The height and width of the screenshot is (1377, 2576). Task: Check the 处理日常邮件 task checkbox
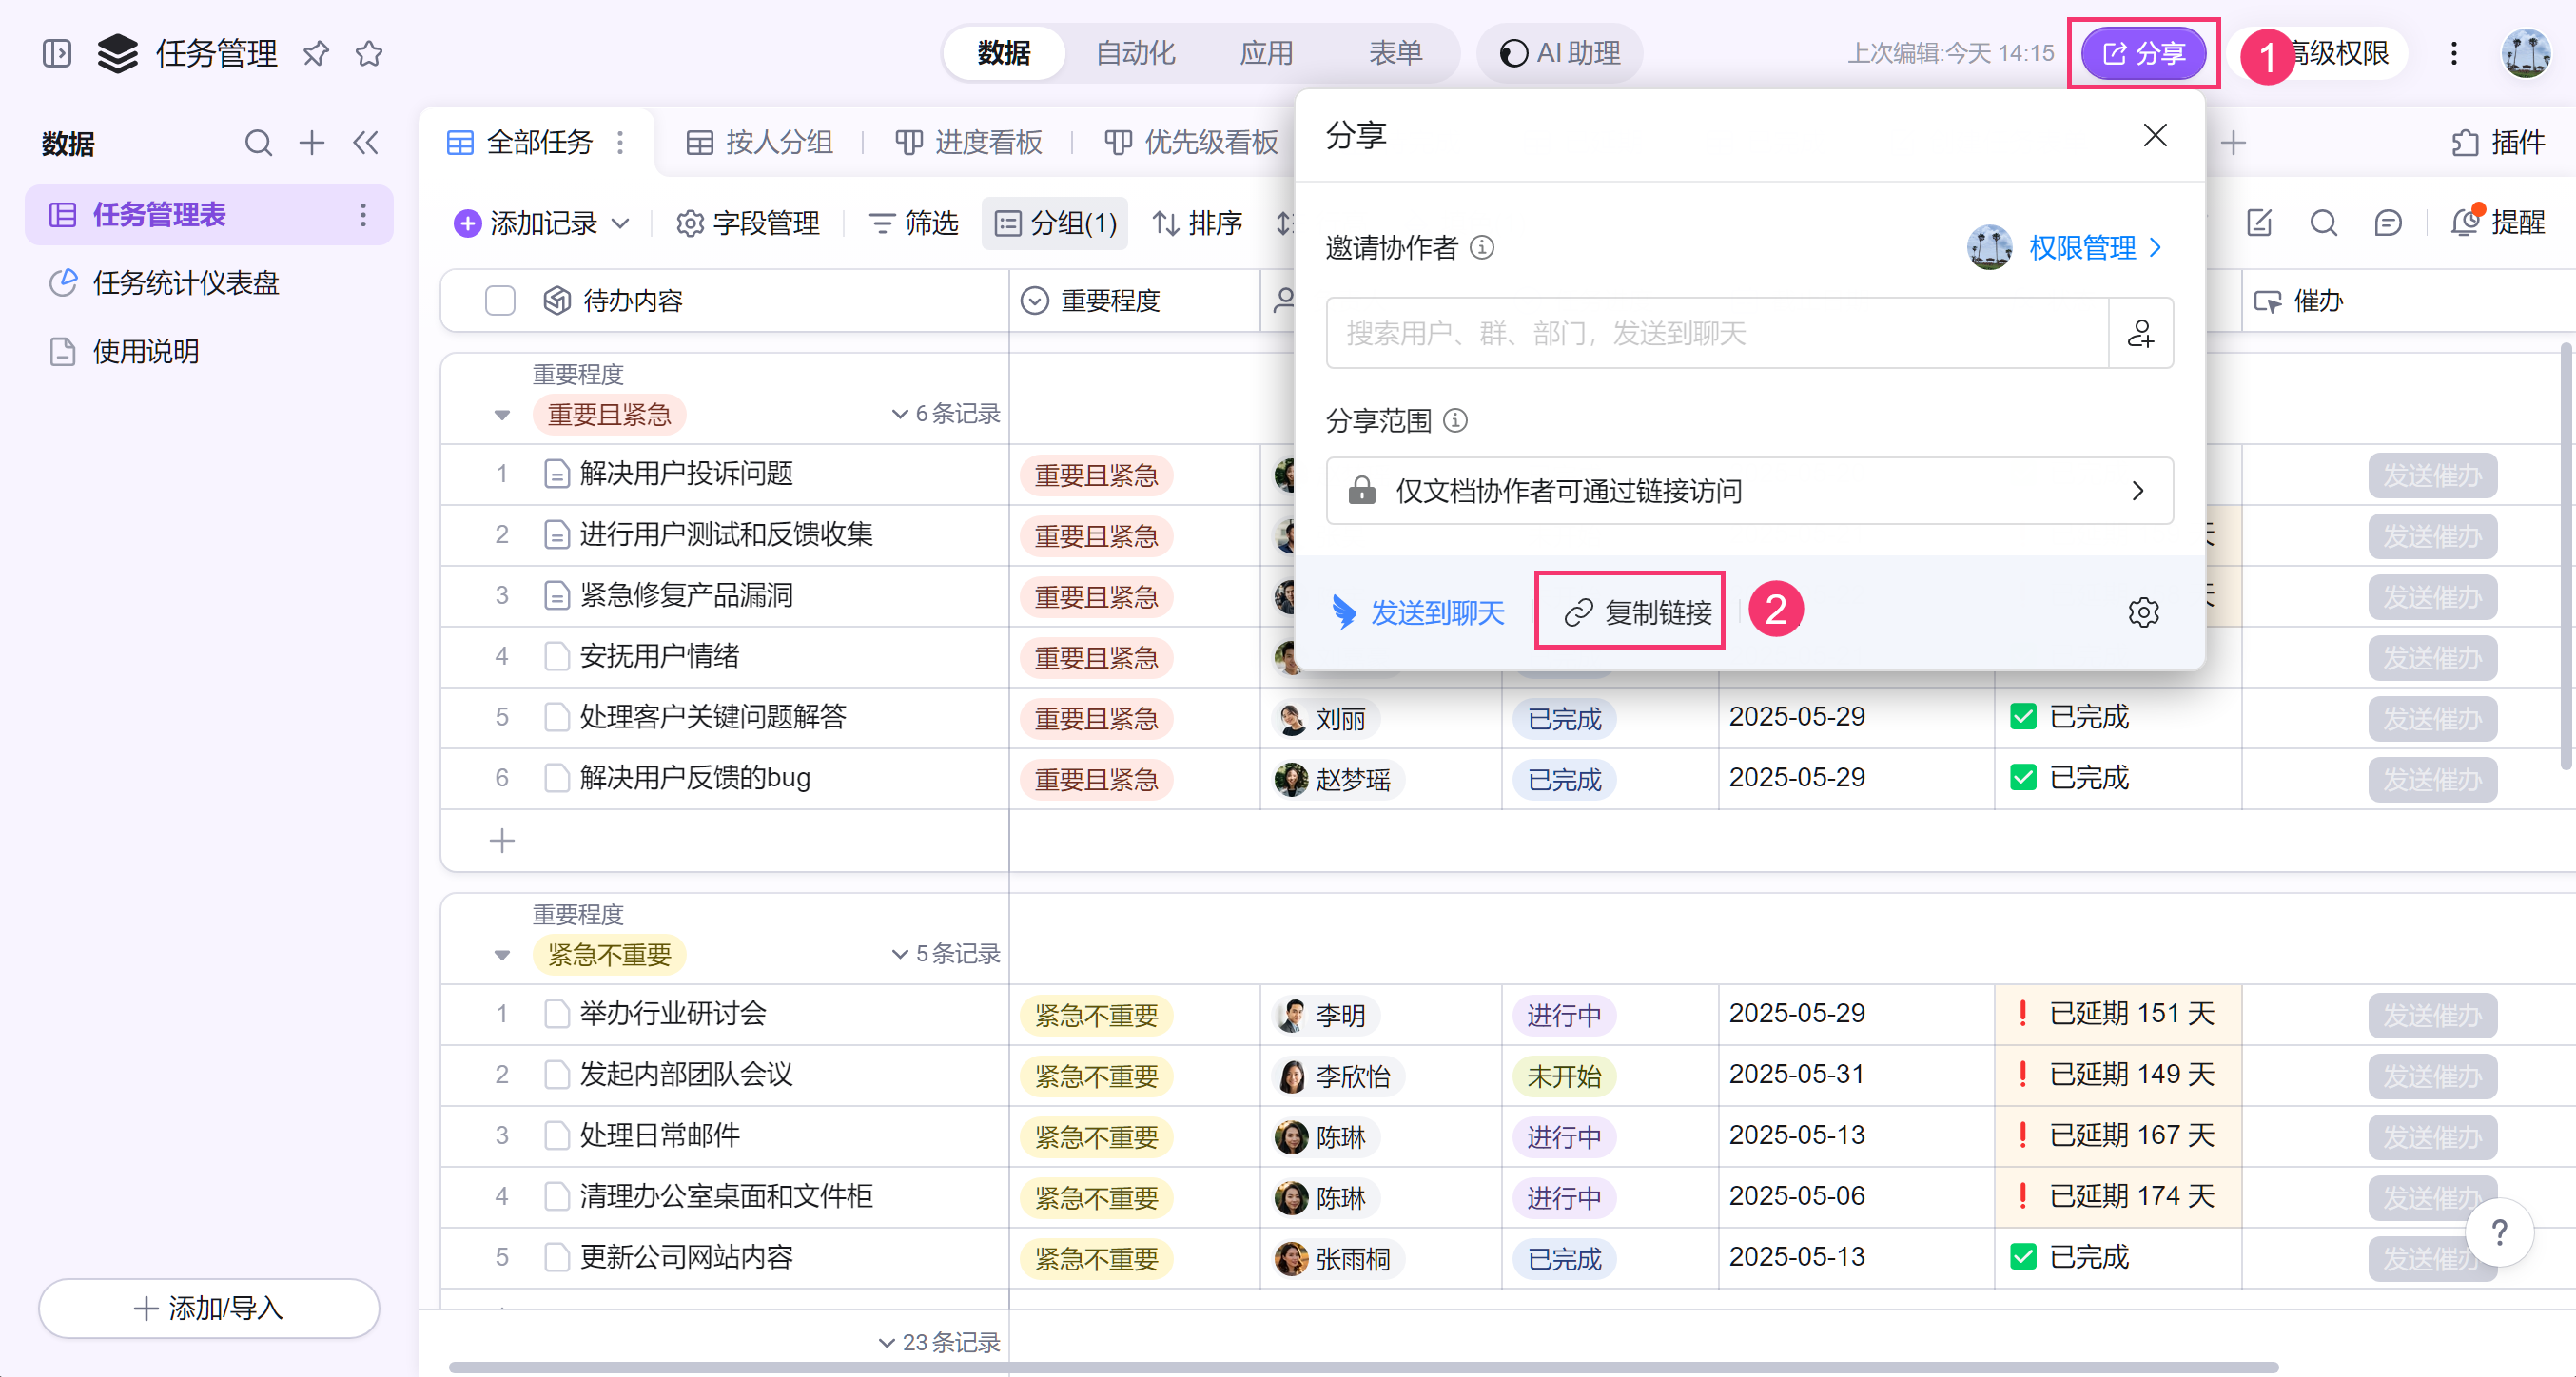[x=556, y=1136]
